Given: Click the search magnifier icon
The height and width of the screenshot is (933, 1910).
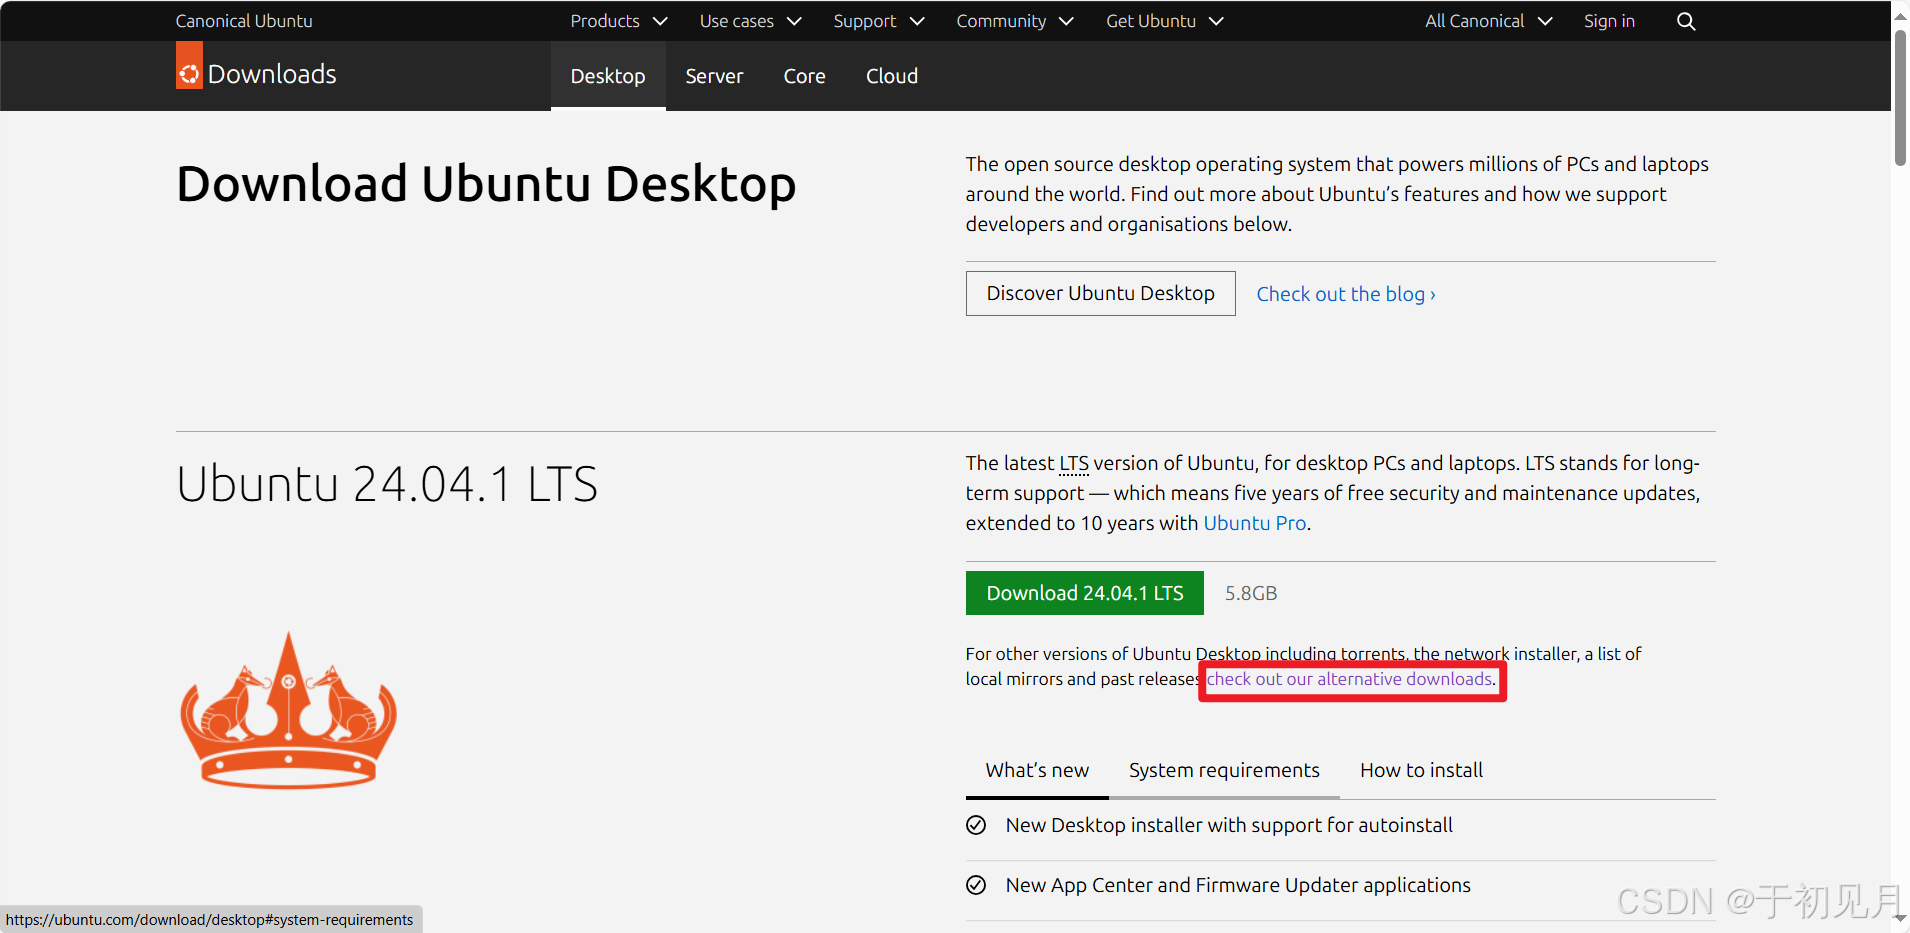Looking at the screenshot, I should pyautogui.click(x=1685, y=21).
